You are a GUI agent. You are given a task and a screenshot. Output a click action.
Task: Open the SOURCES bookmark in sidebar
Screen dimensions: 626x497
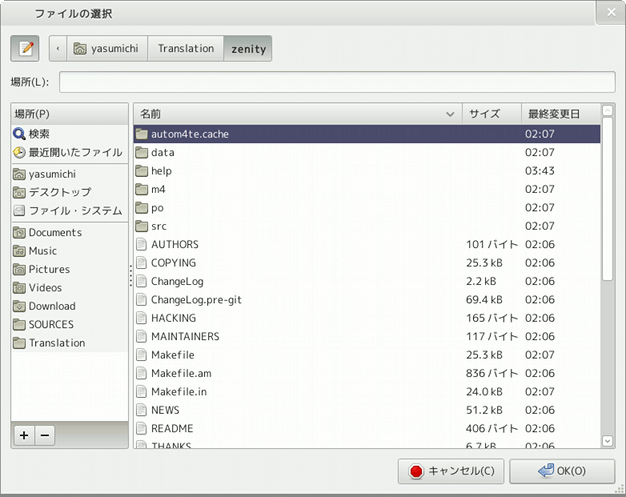(x=51, y=325)
